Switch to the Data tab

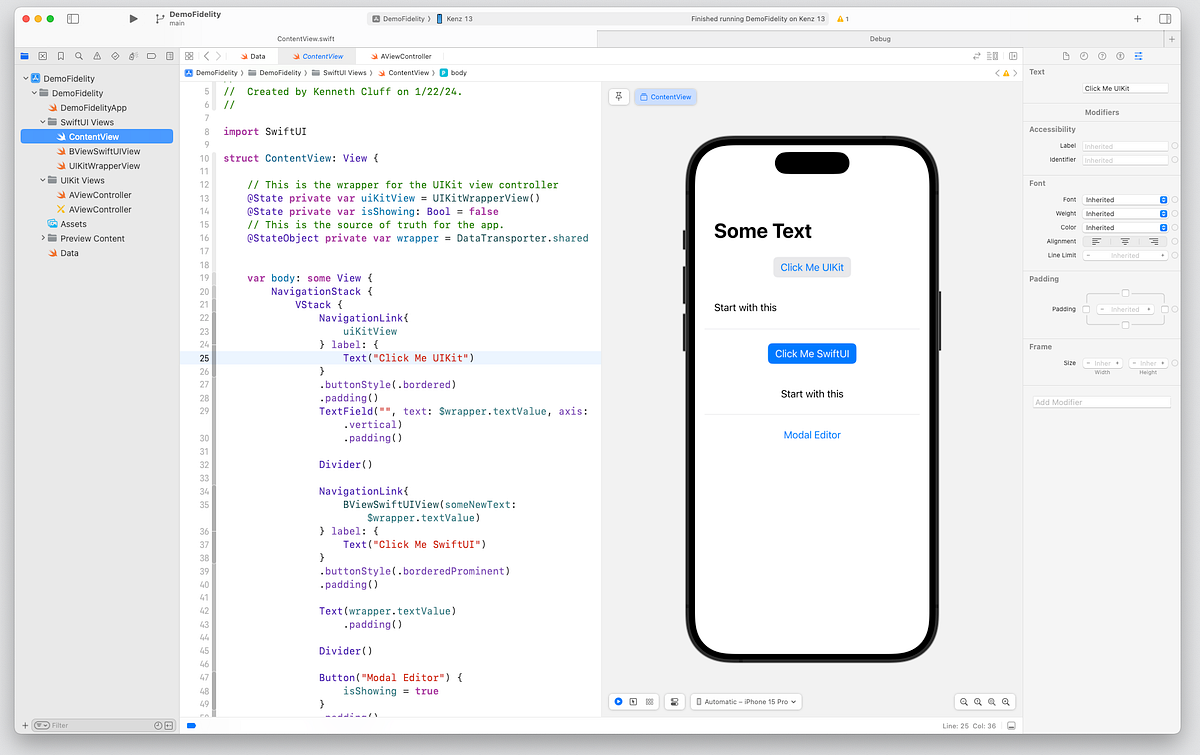pyautogui.click(x=254, y=56)
